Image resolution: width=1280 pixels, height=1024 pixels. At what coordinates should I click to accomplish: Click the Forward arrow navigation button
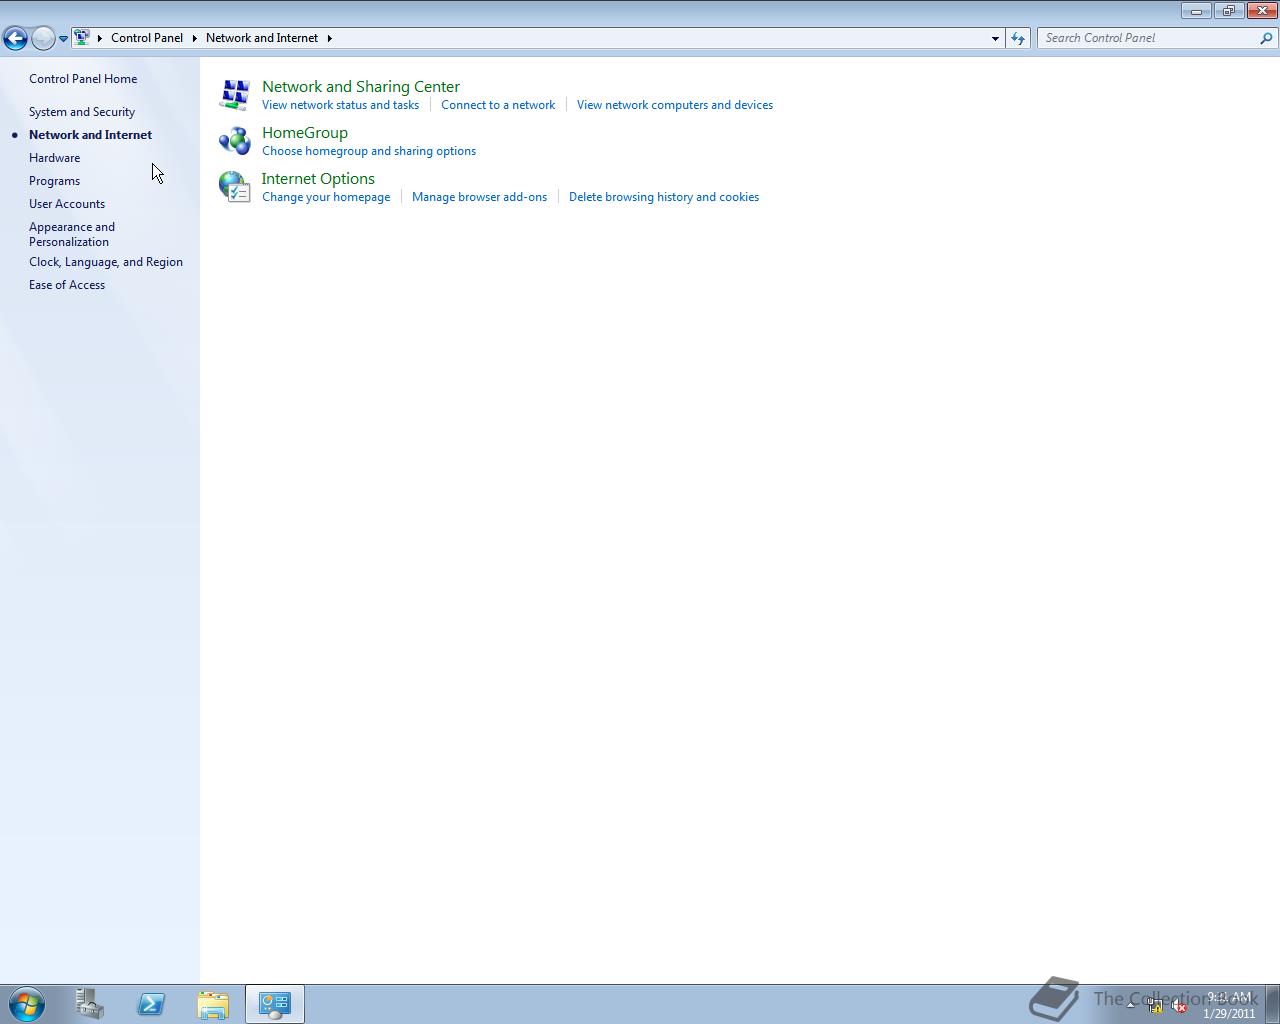tap(43, 38)
